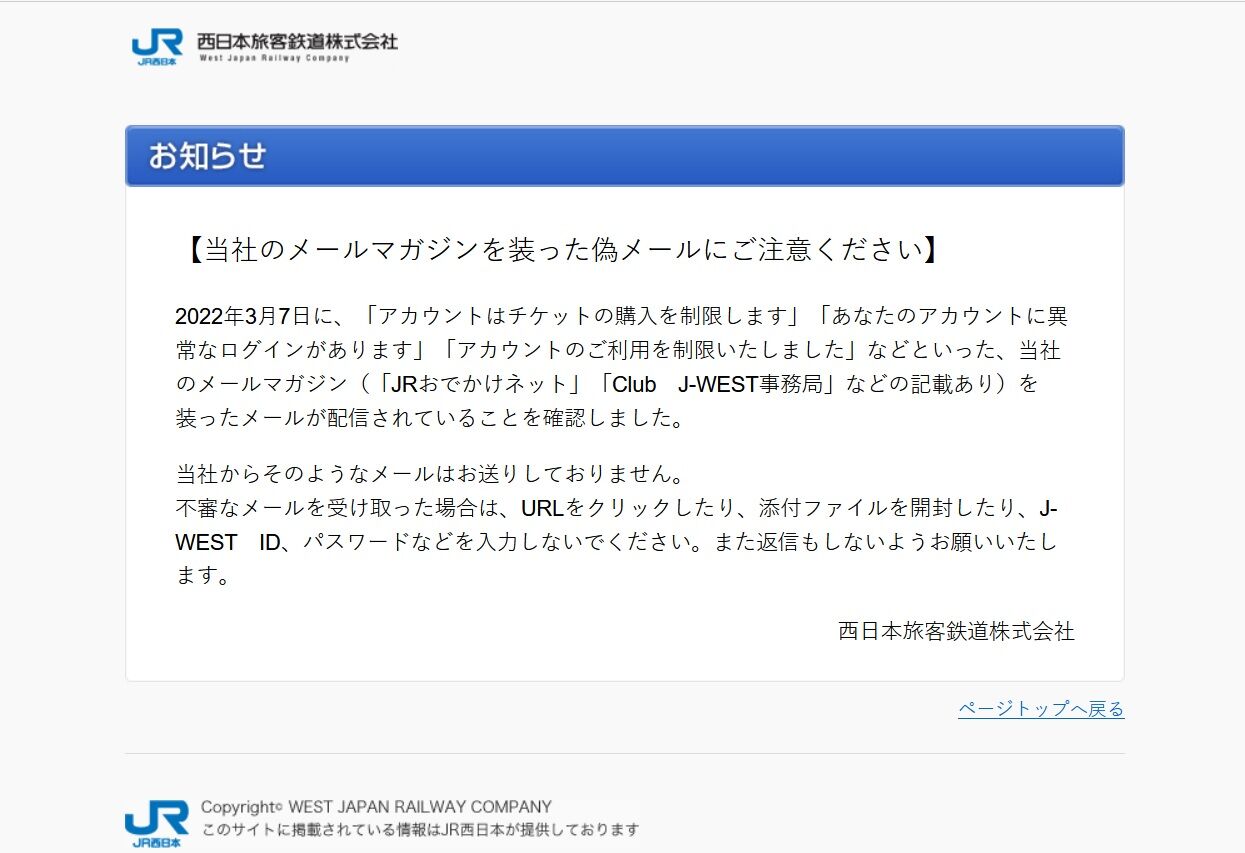
Task: Click the footer JR West logo
Action: (157, 824)
